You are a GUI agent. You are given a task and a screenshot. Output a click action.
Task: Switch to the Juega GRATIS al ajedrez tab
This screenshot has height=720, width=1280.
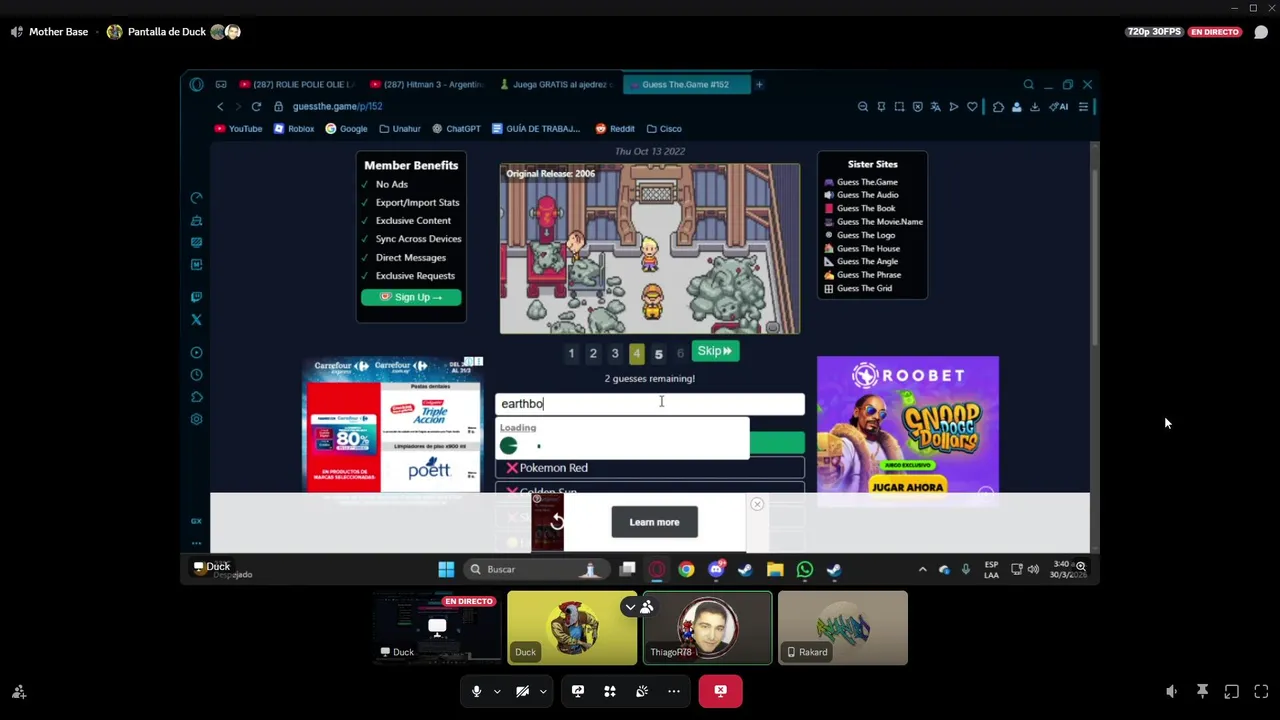(x=556, y=85)
